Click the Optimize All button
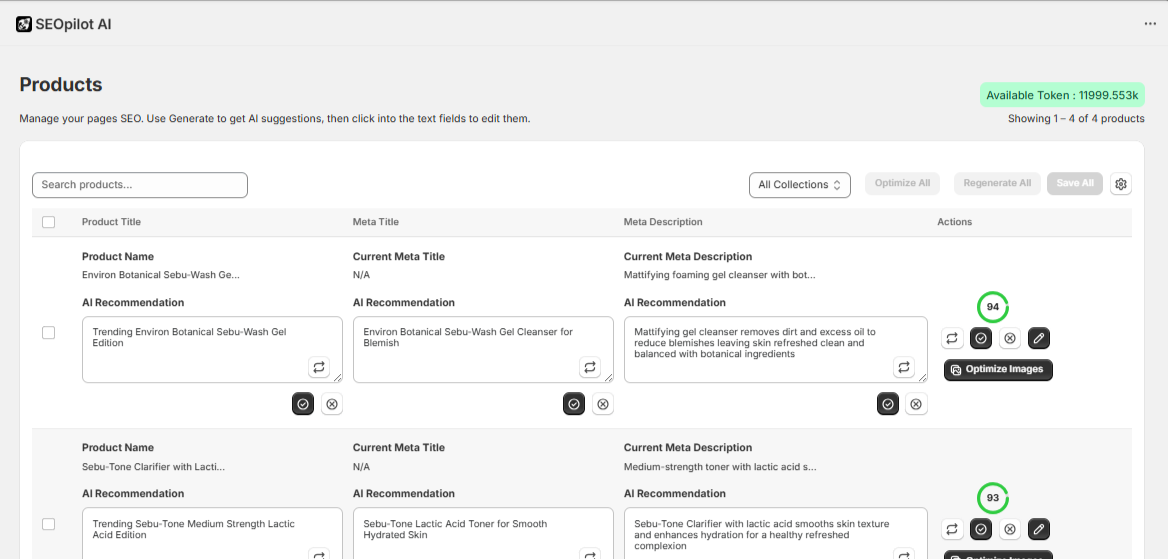 point(902,184)
